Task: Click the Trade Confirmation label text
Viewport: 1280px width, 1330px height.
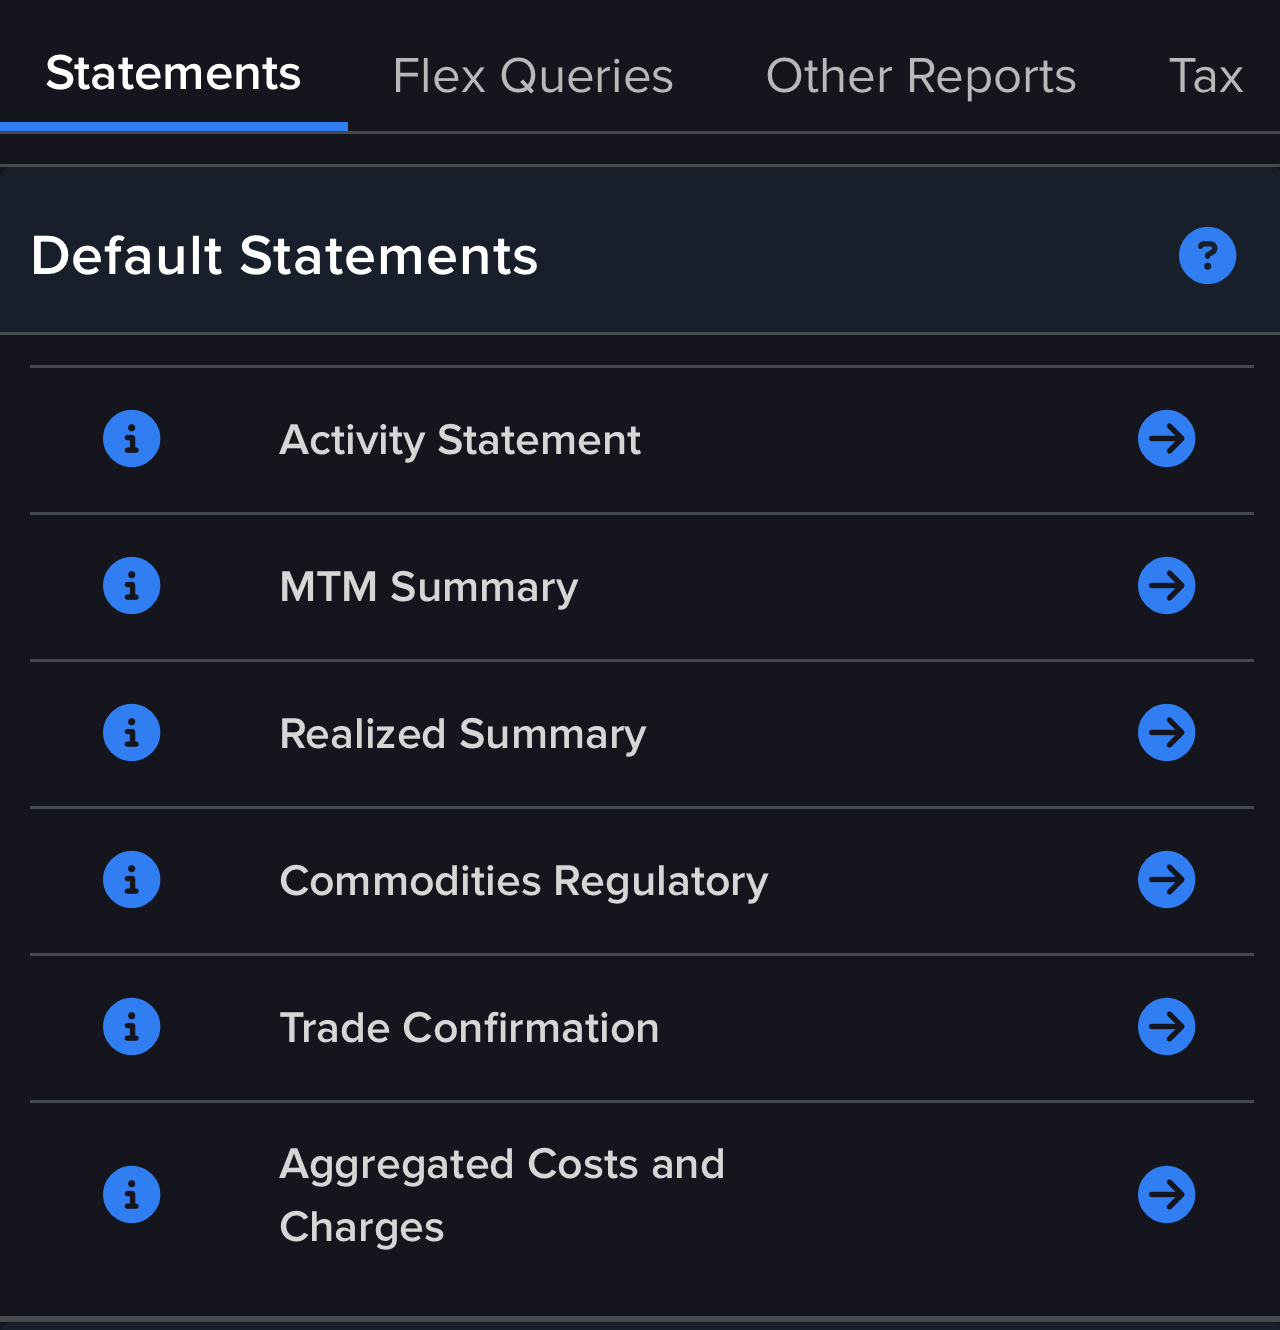Action: (469, 1028)
